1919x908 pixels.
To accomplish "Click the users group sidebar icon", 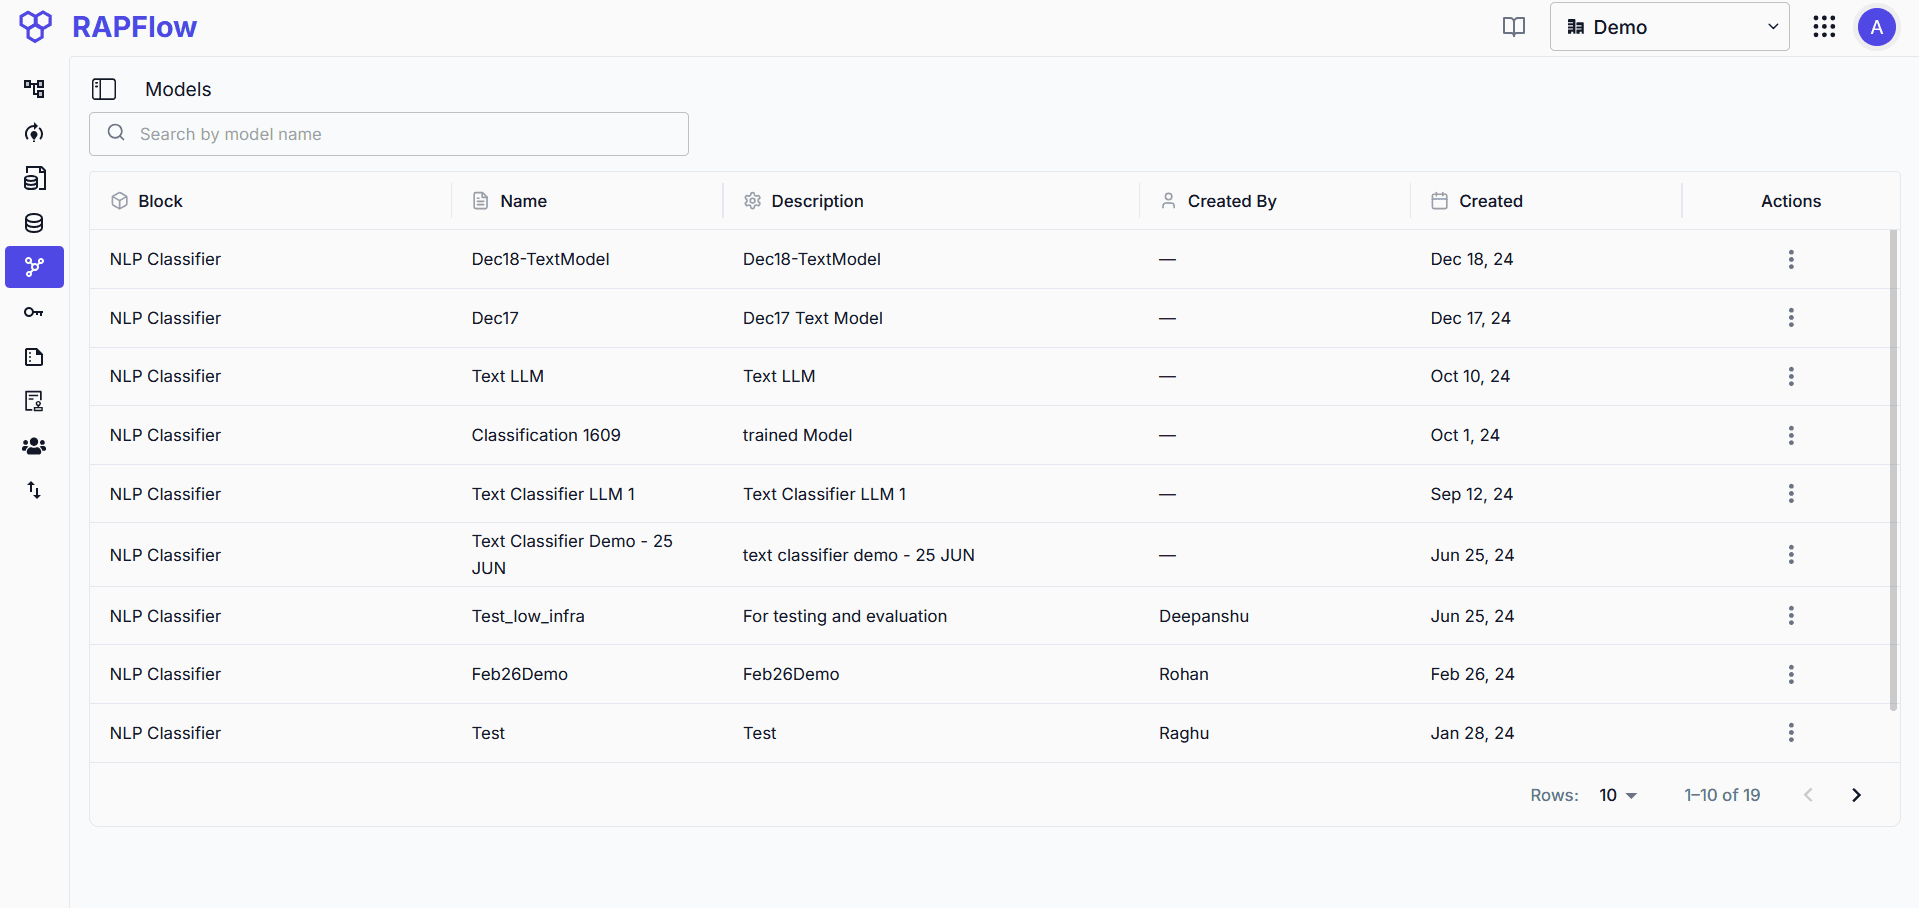I will pyautogui.click(x=34, y=446).
